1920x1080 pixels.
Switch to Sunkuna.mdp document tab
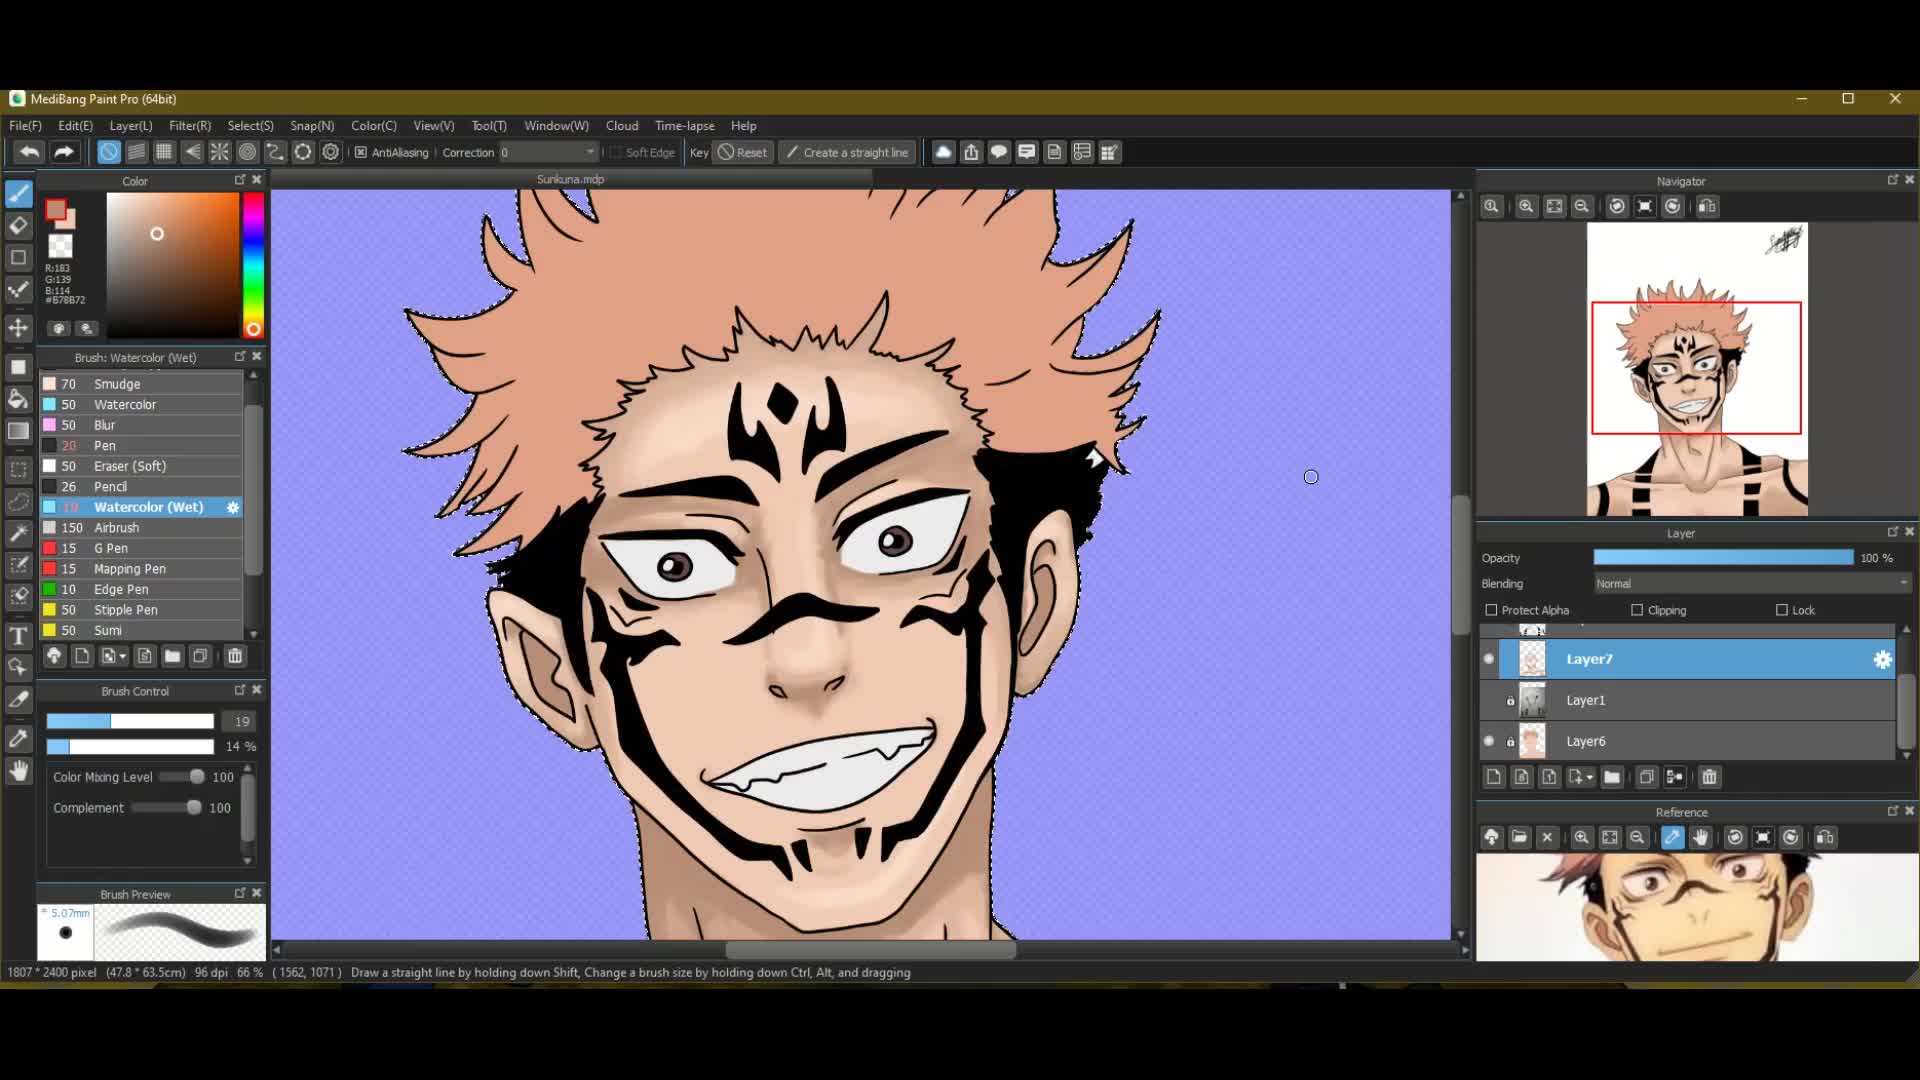pos(571,180)
